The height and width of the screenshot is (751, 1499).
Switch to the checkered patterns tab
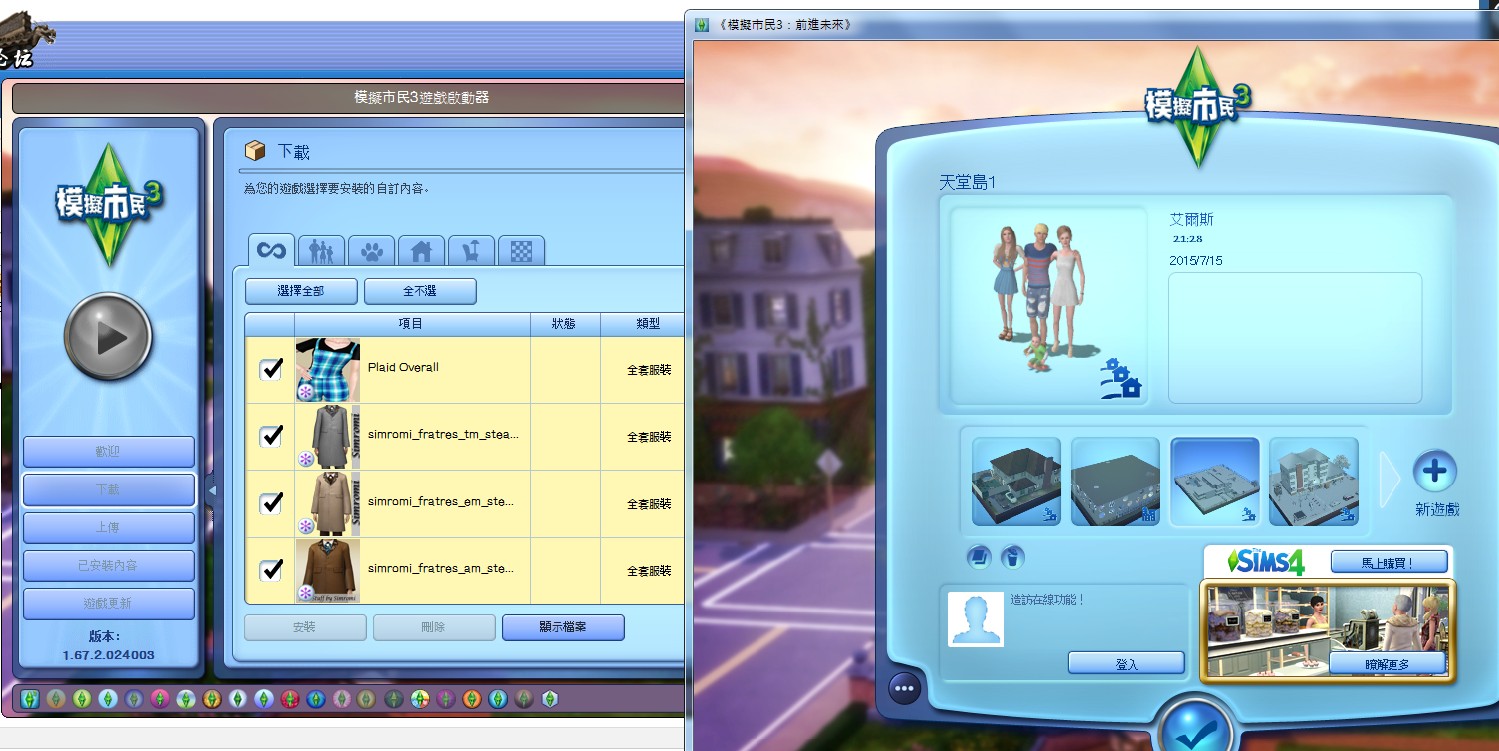pyautogui.click(x=521, y=251)
